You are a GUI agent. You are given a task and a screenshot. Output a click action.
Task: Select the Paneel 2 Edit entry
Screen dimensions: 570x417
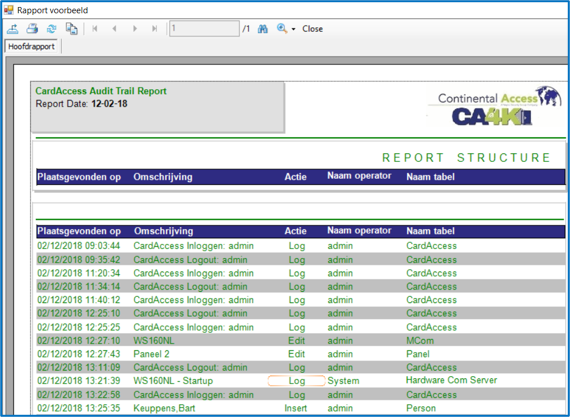301,354
